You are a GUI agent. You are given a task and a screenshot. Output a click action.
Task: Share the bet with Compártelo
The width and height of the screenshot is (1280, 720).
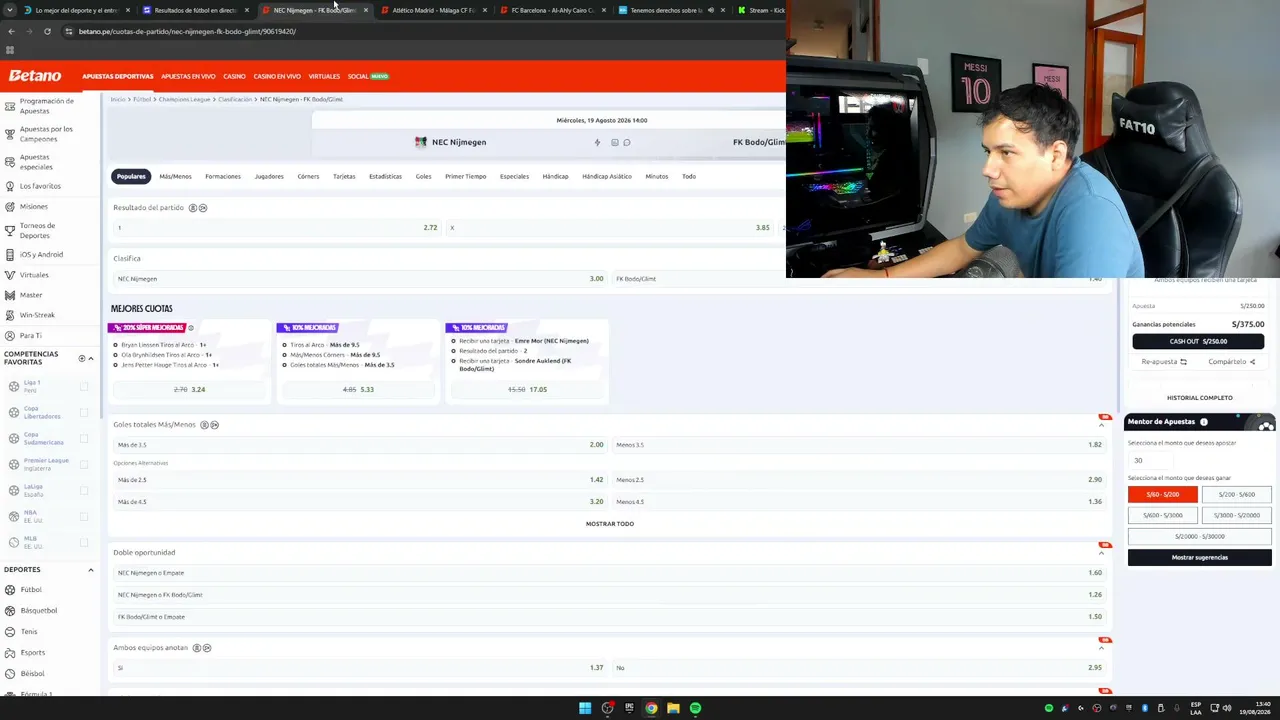click(x=1231, y=362)
